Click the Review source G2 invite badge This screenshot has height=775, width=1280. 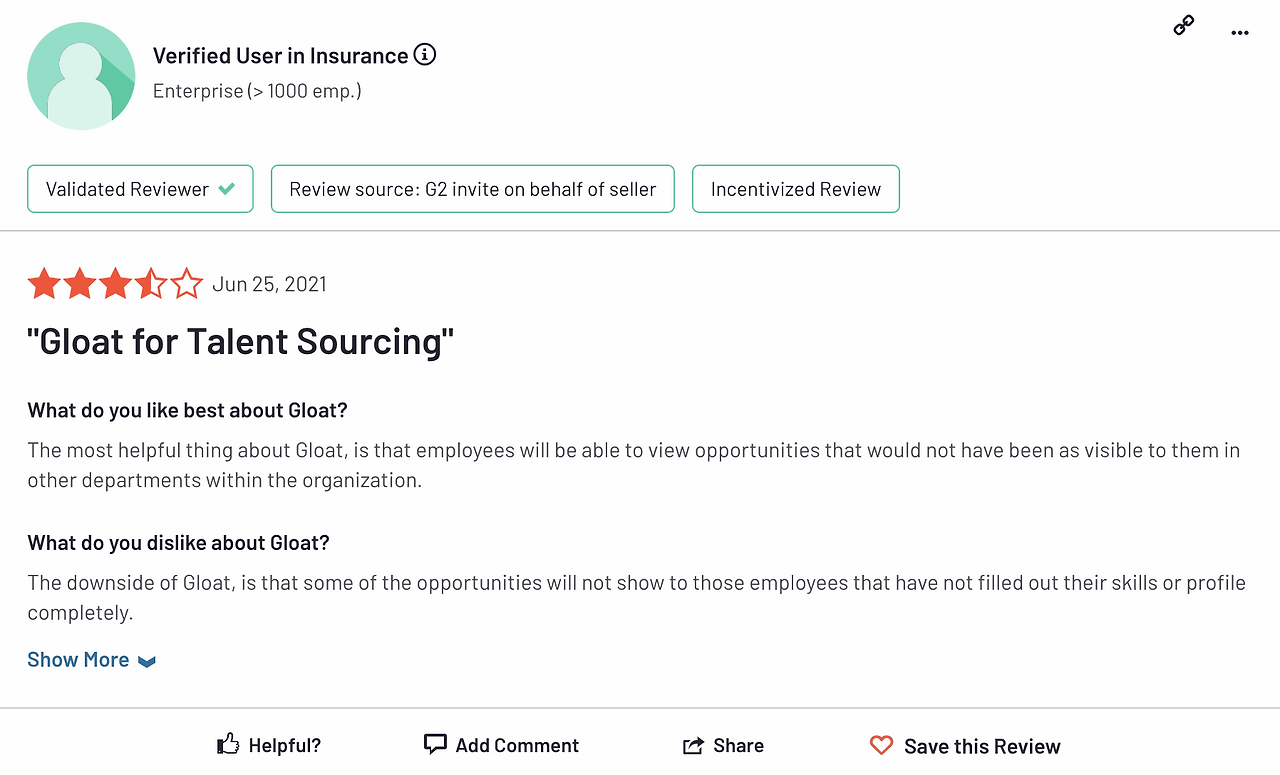click(x=472, y=189)
